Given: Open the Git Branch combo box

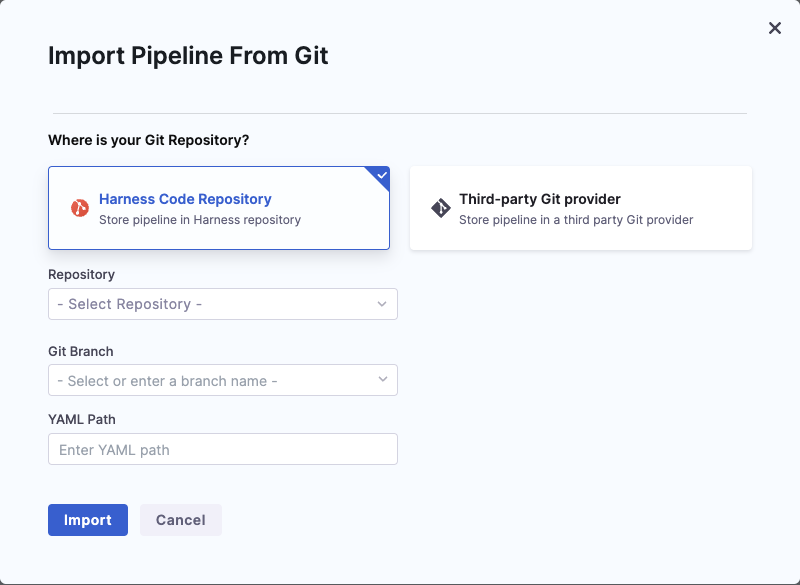Looking at the screenshot, I should (212, 380).
